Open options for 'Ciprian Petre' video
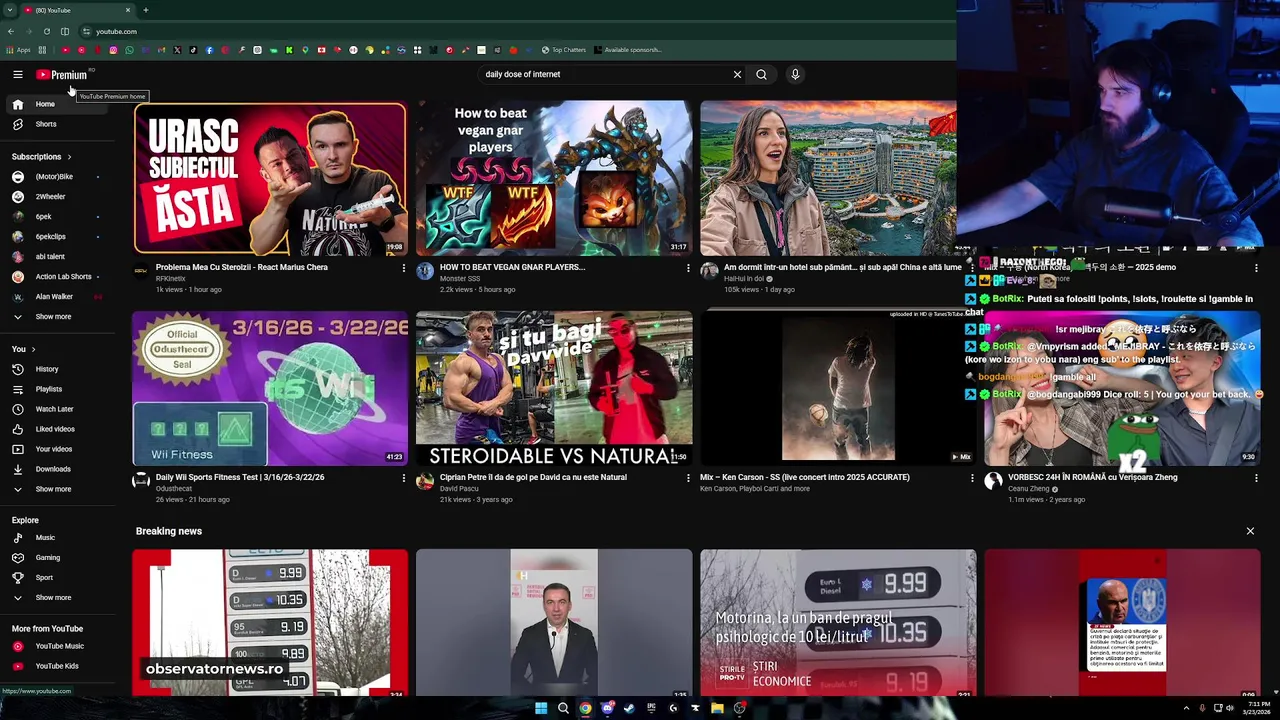 688,478
